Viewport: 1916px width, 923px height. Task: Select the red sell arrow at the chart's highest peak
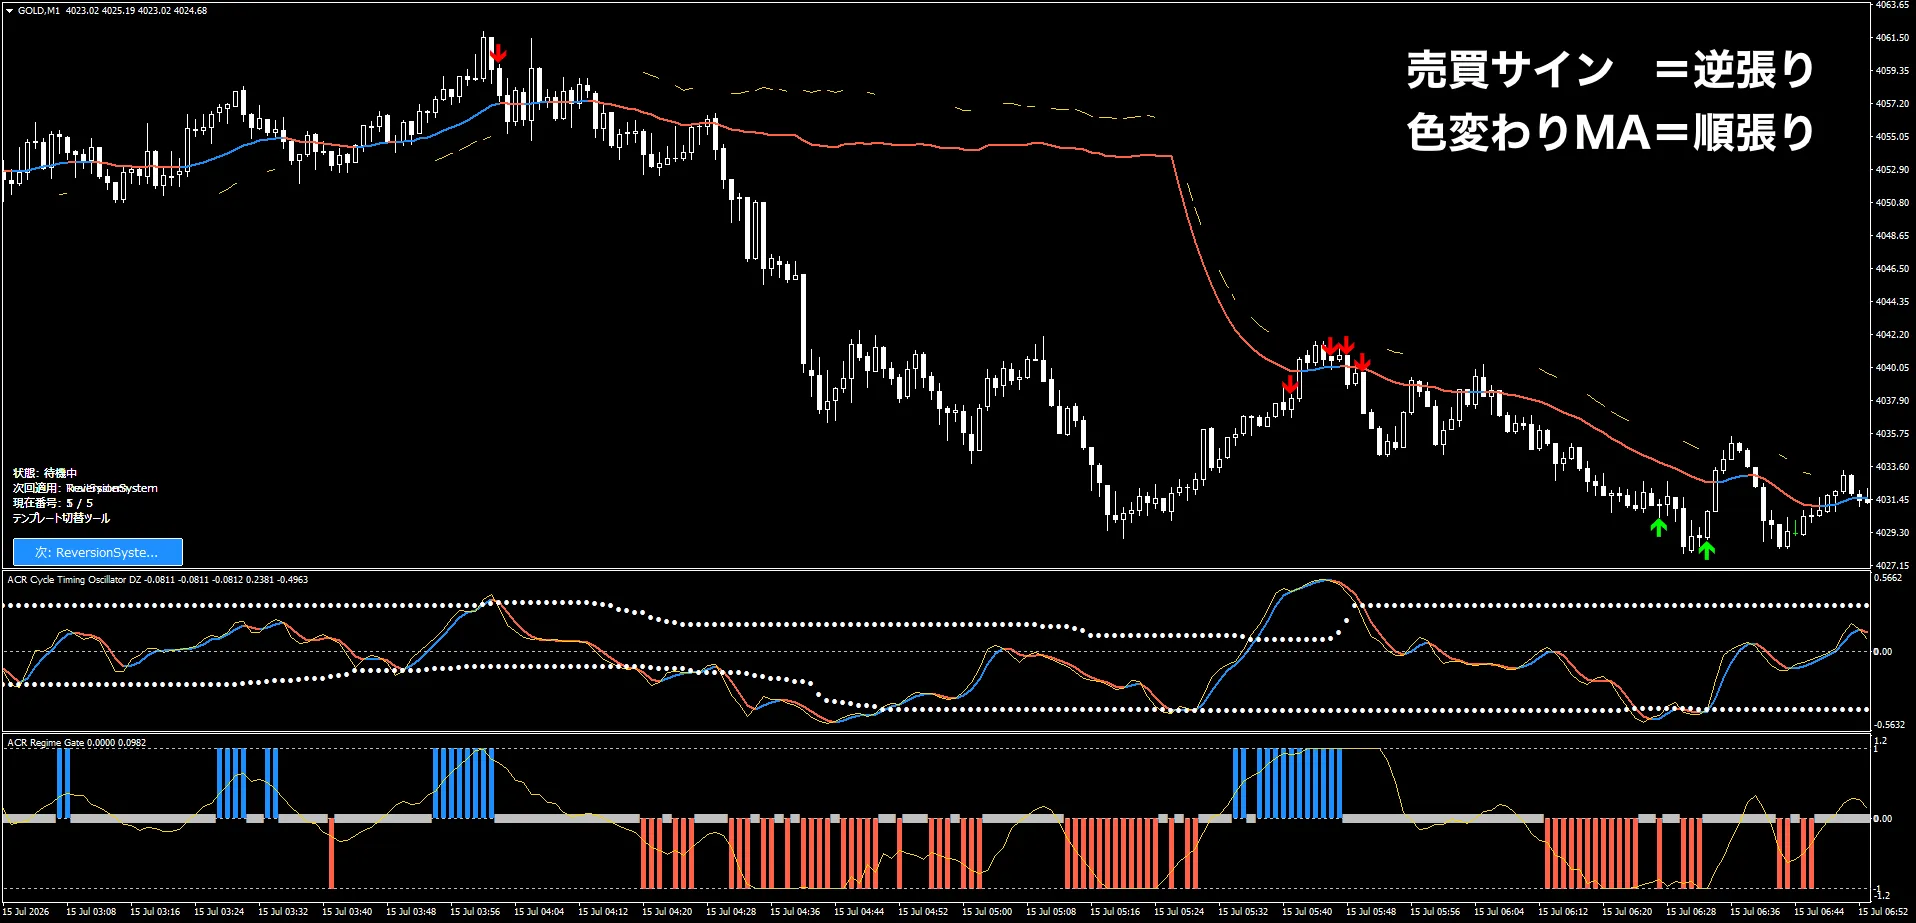[498, 53]
